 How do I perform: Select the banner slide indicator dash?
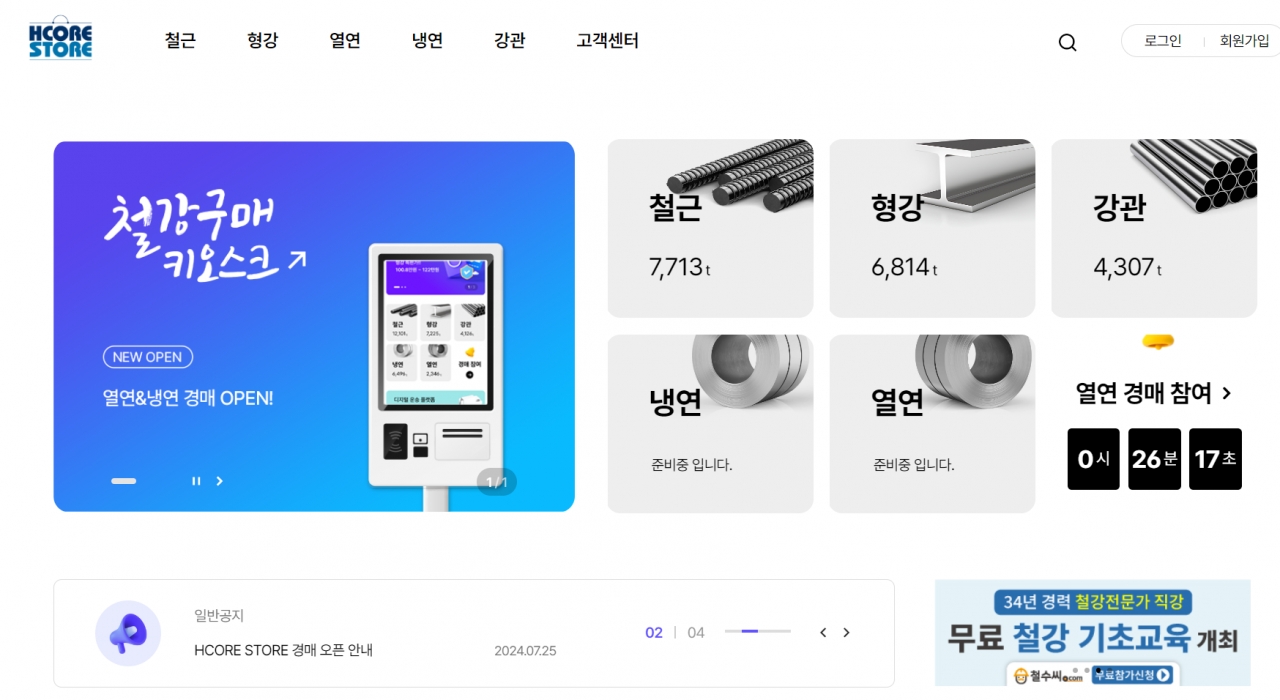[x=124, y=481]
